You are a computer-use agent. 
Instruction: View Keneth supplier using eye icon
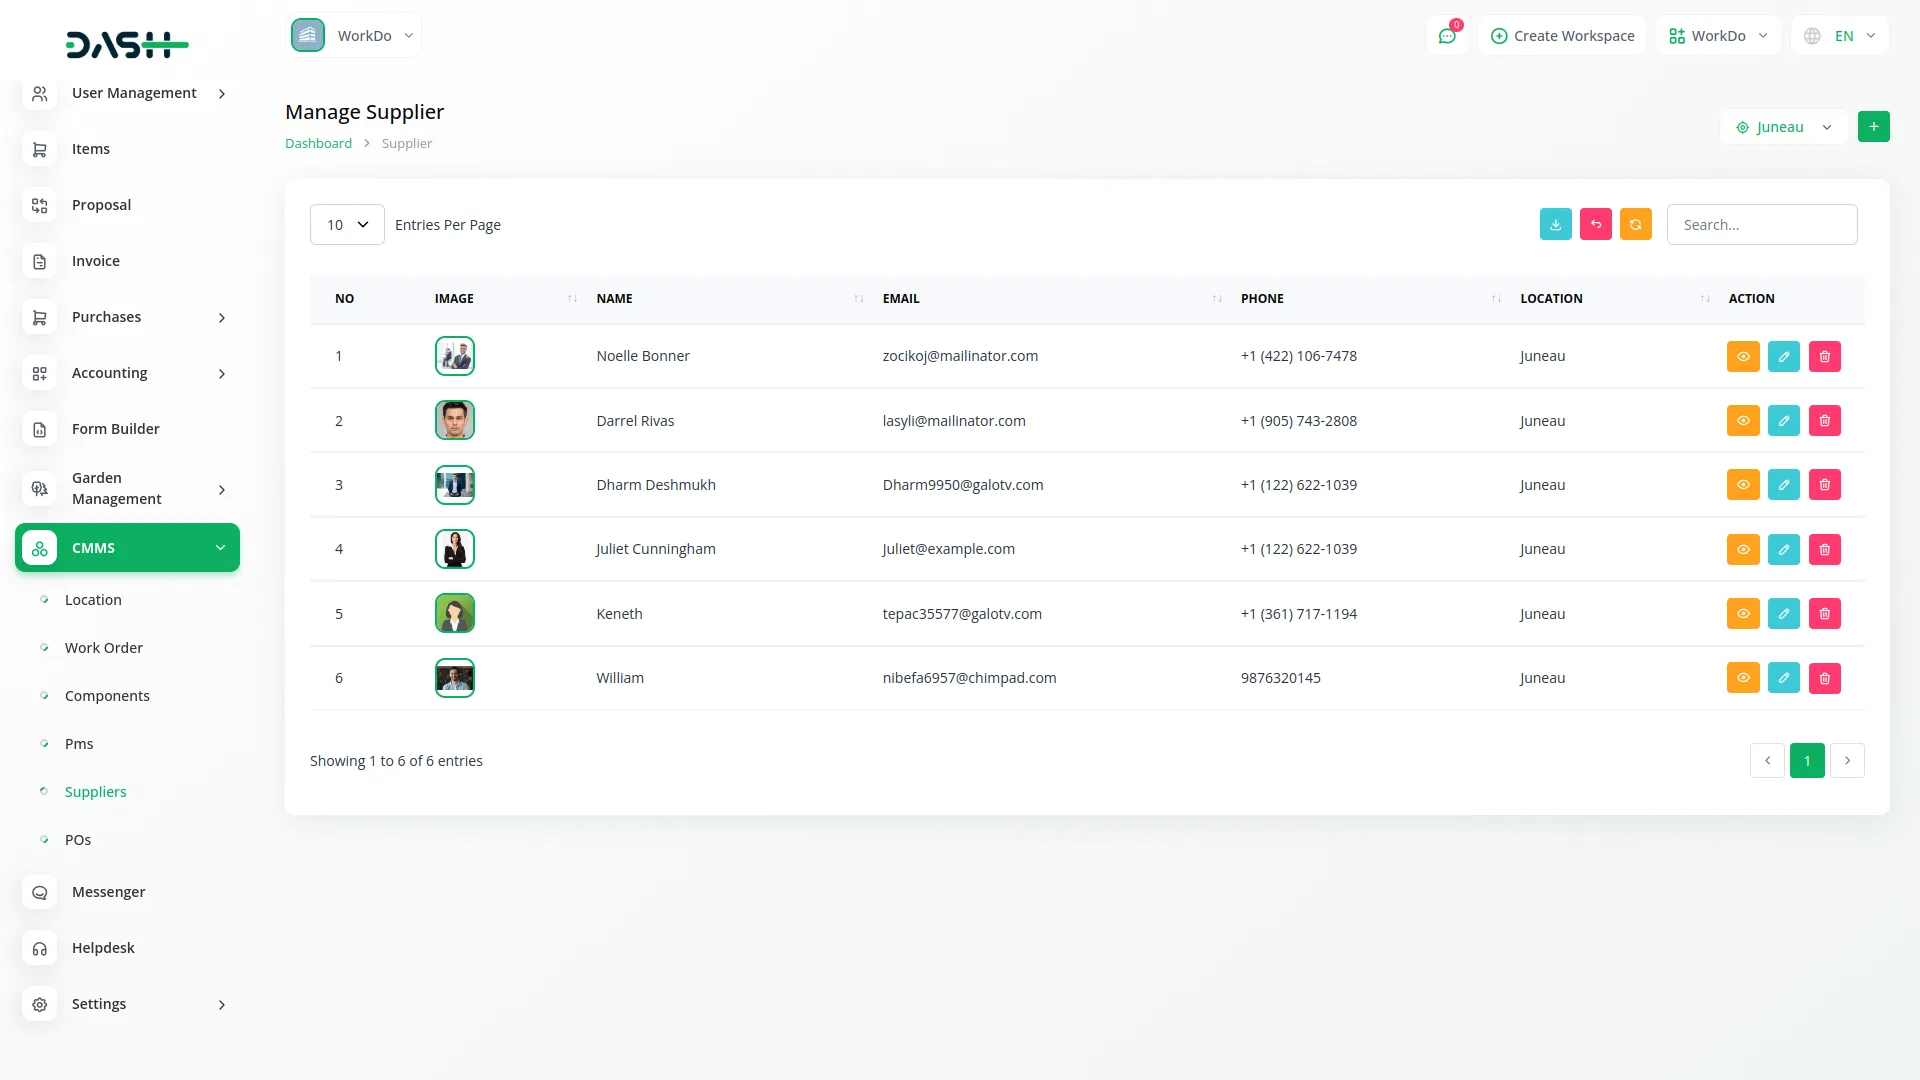tap(1742, 614)
